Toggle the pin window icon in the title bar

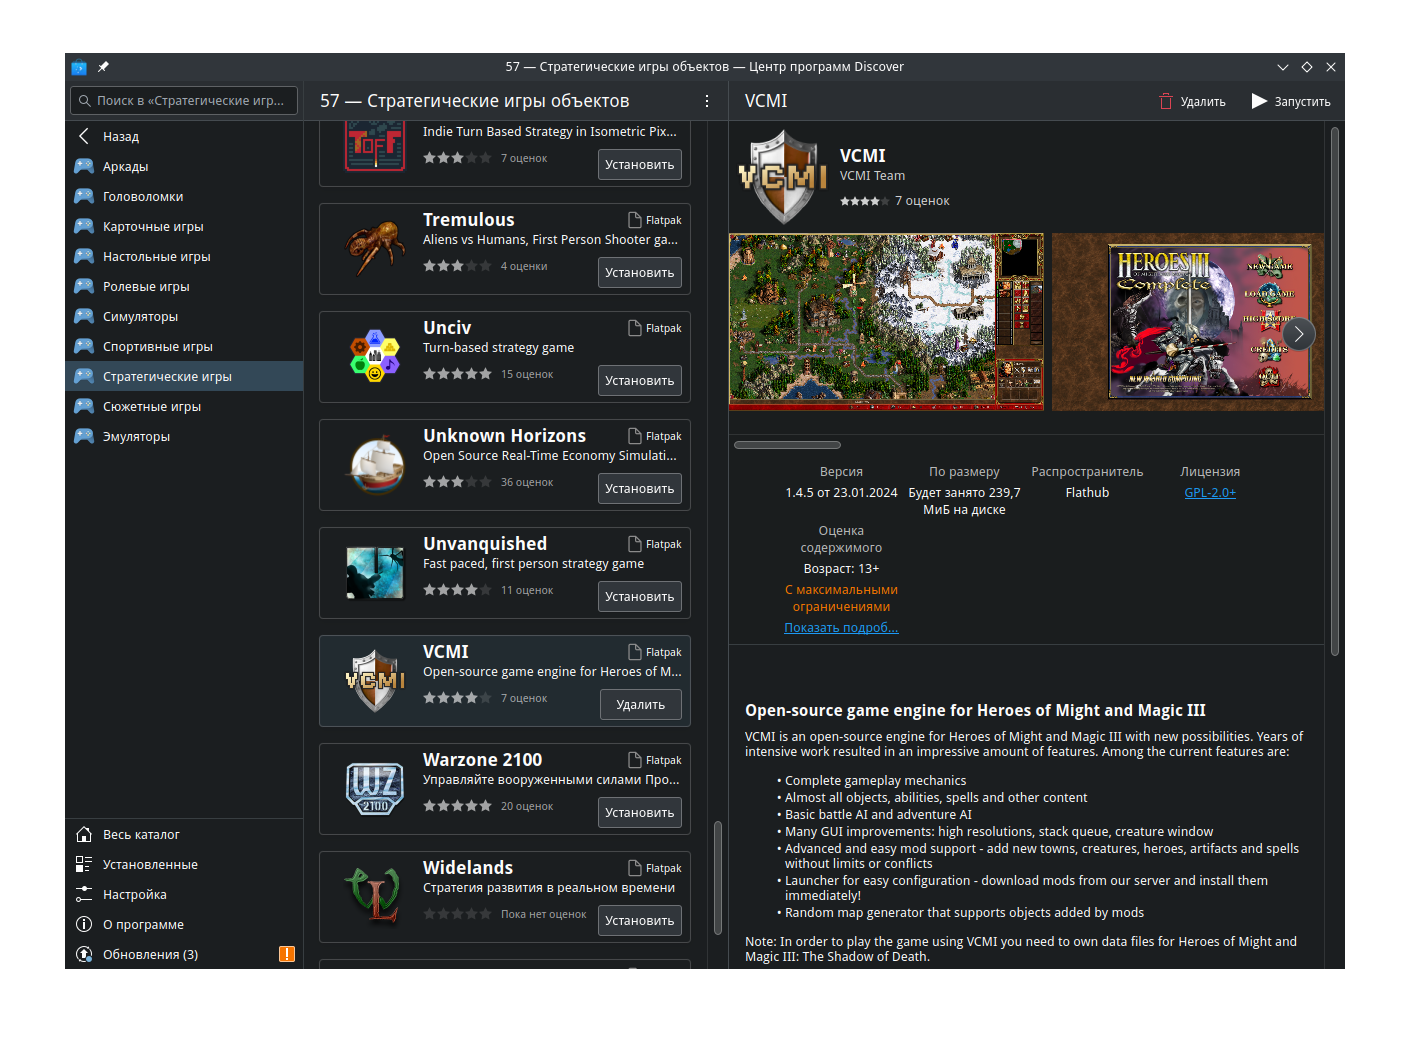click(x=103, y=67)
